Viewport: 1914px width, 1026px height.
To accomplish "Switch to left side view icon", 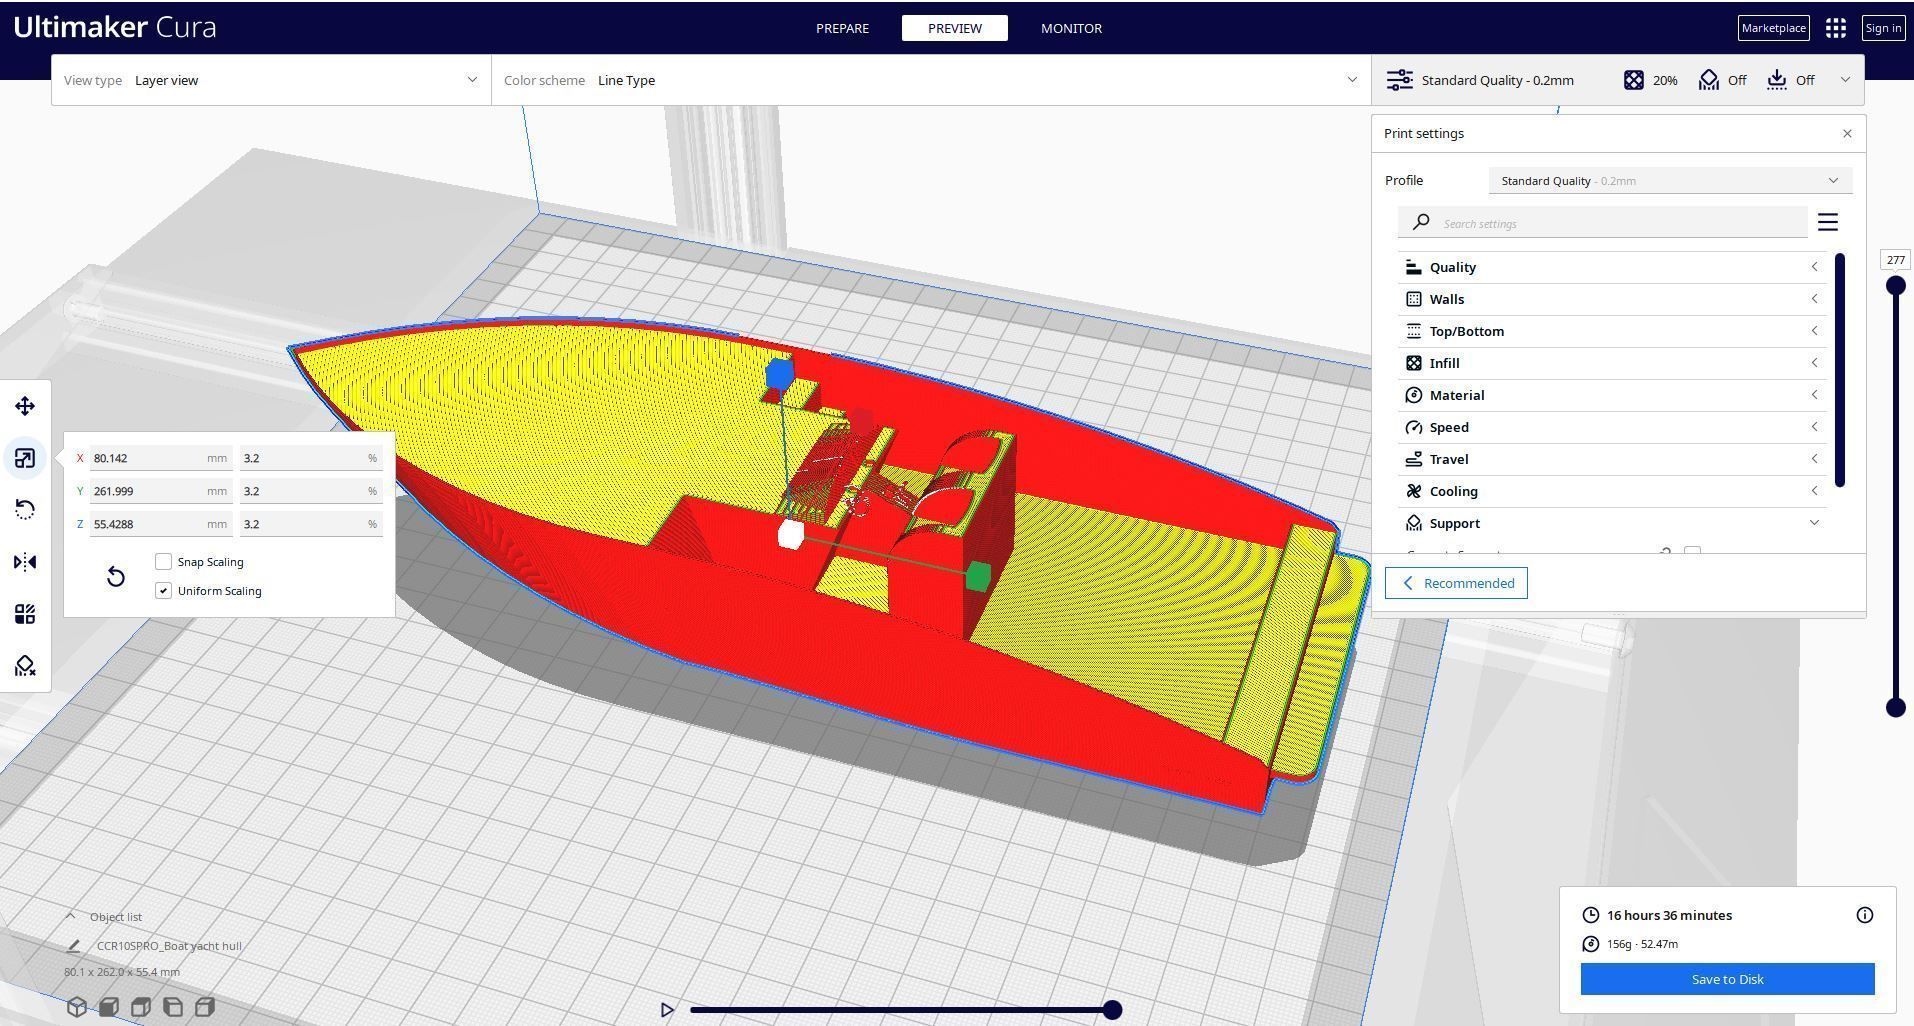I will [x=173, y=1007].
